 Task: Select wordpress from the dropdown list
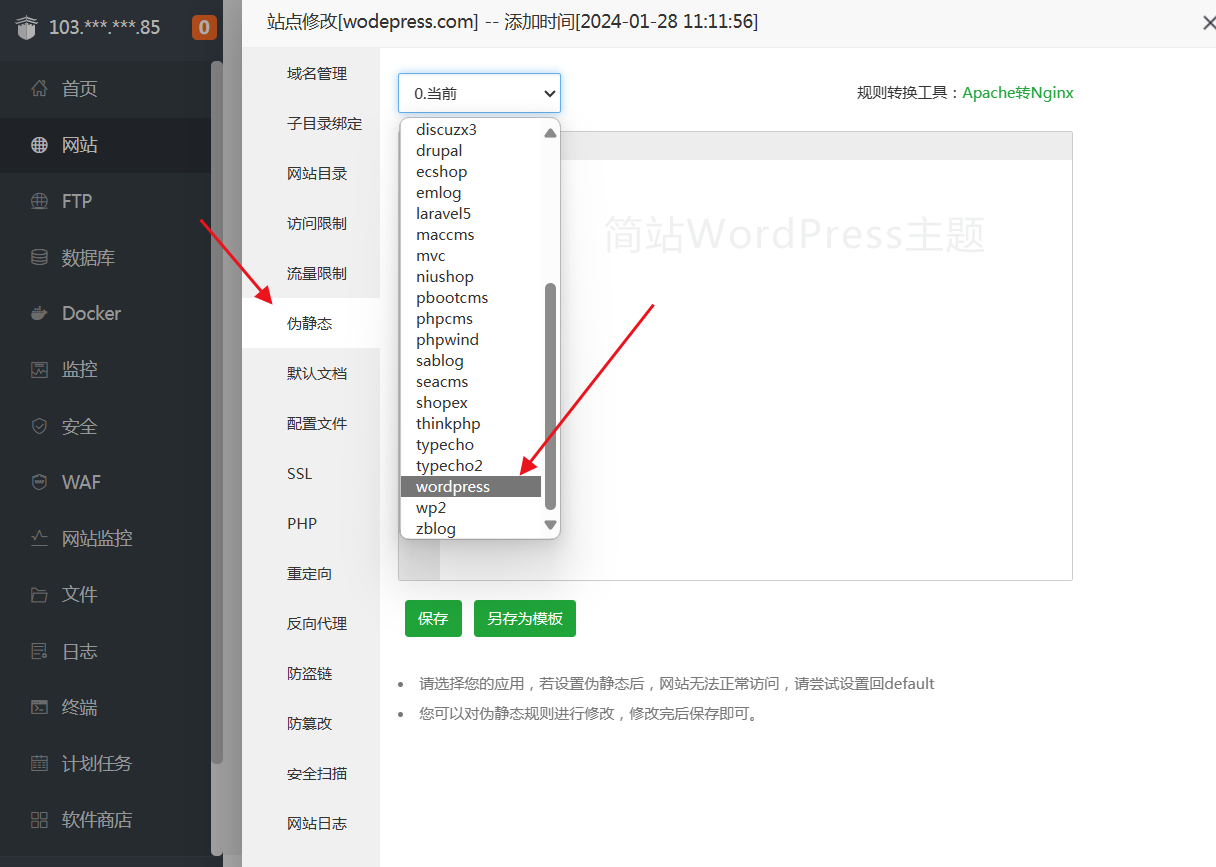tap(453, 487)
